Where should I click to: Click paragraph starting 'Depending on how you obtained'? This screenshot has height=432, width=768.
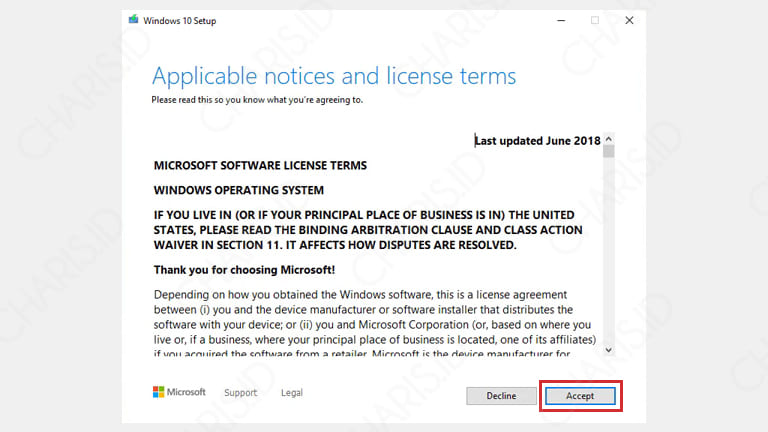pos(375,324)
